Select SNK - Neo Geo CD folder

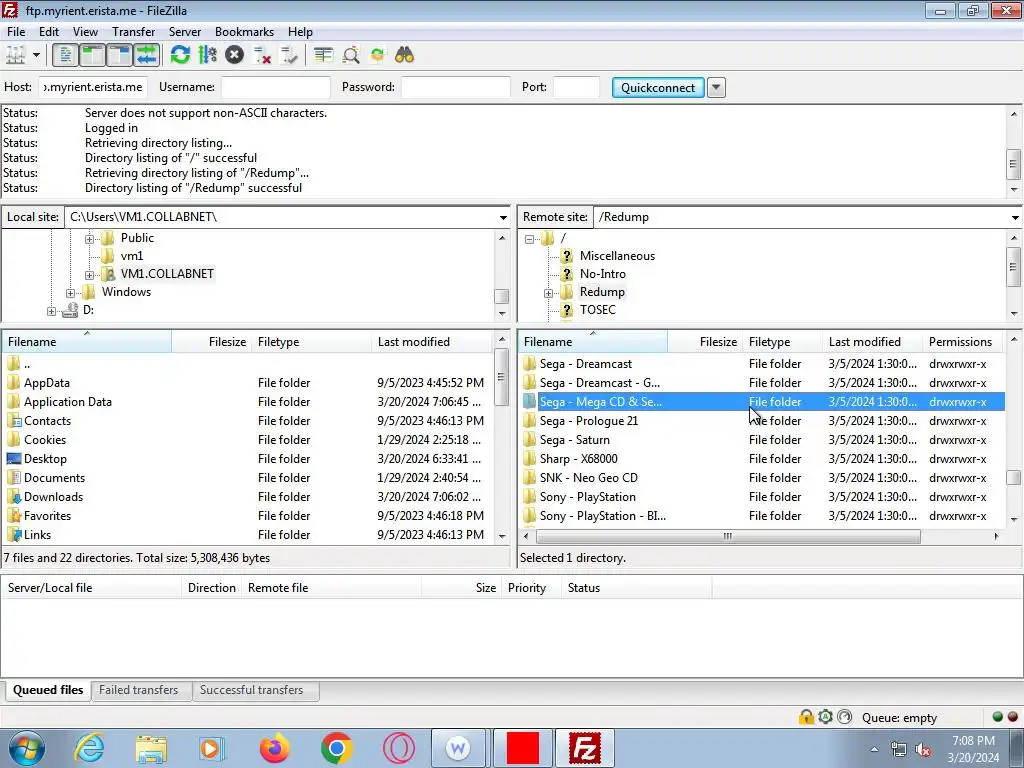pyautogui.click(x=761, y=478)
